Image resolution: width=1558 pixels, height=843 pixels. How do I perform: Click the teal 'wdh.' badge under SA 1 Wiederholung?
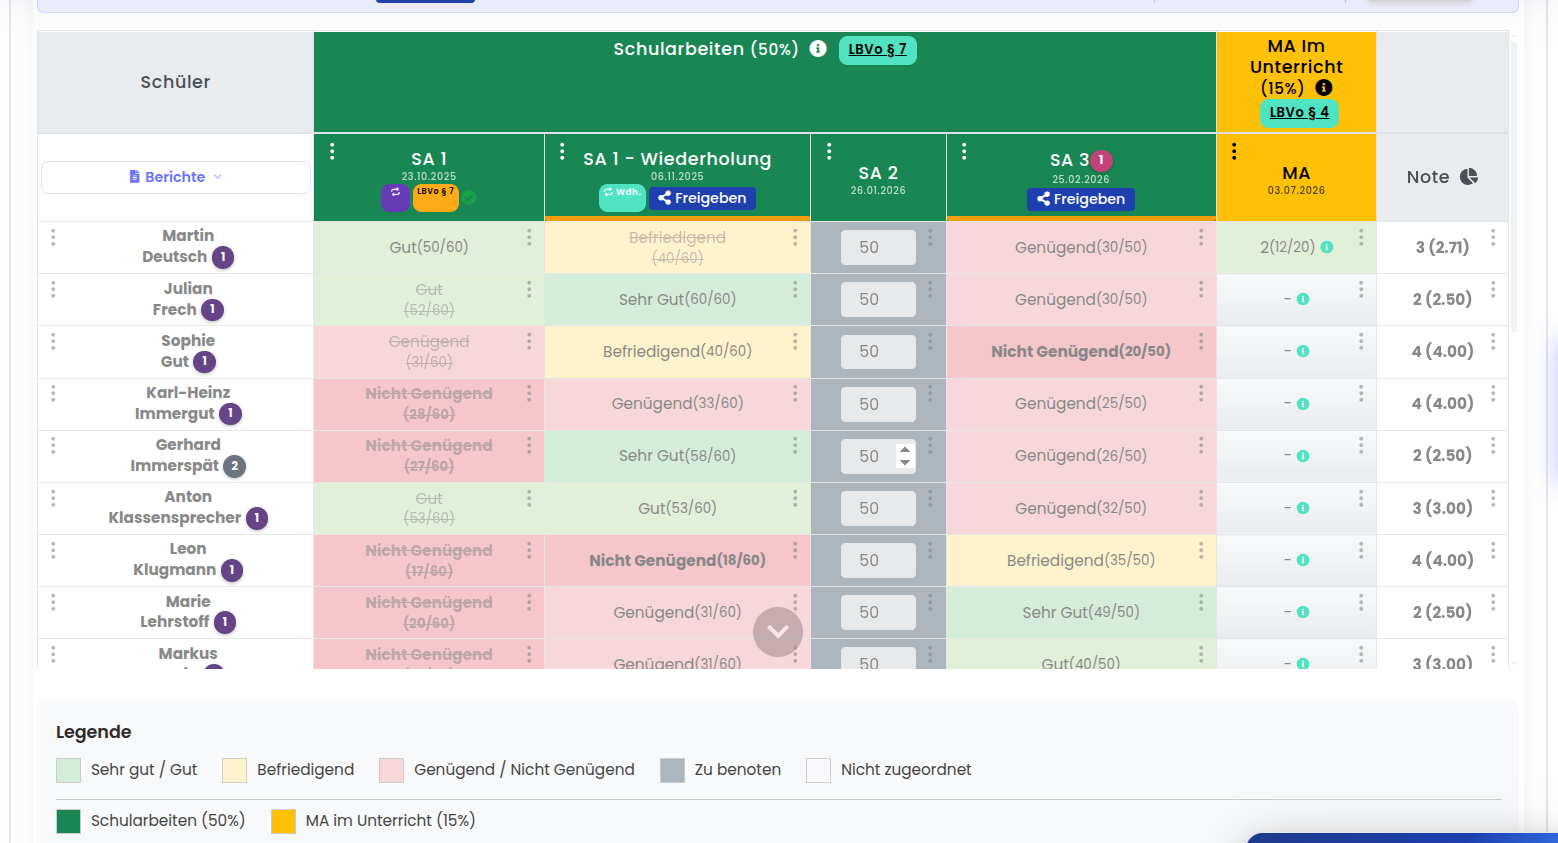[x=622, y=199]
